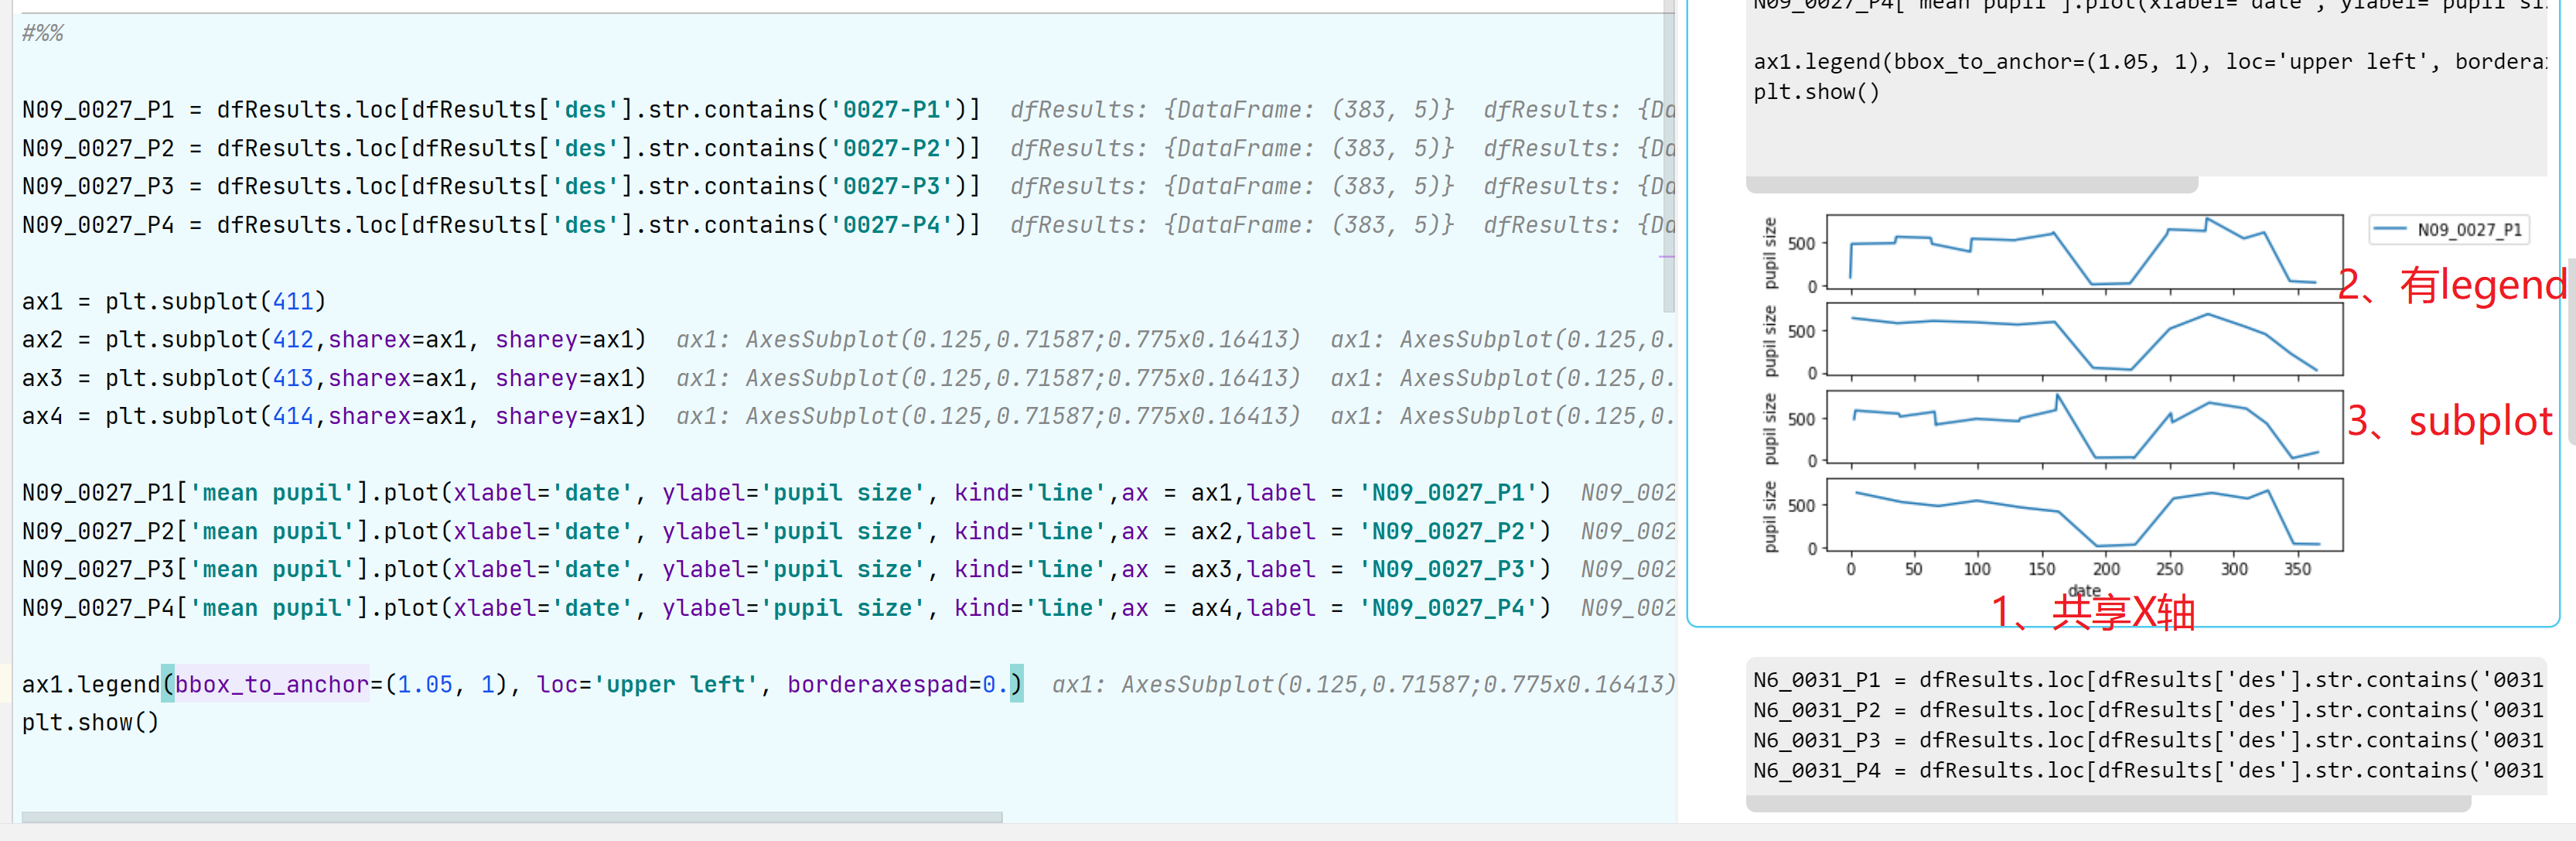
Task: Click red '3、subplot' annotation text
Action: (2449, 421)
